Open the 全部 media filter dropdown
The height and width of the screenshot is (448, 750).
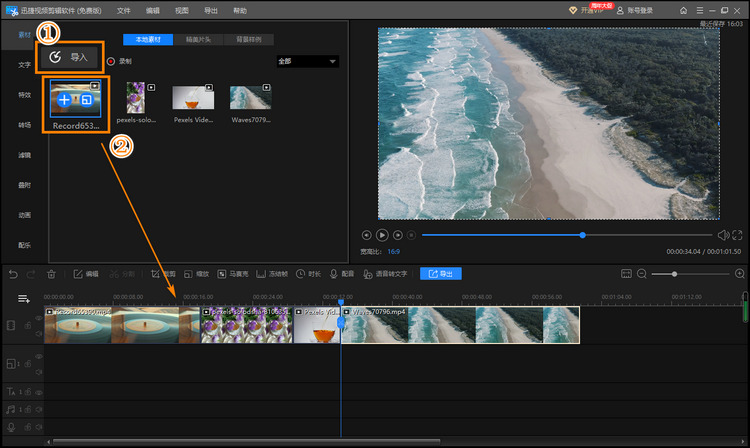point(308,61)
